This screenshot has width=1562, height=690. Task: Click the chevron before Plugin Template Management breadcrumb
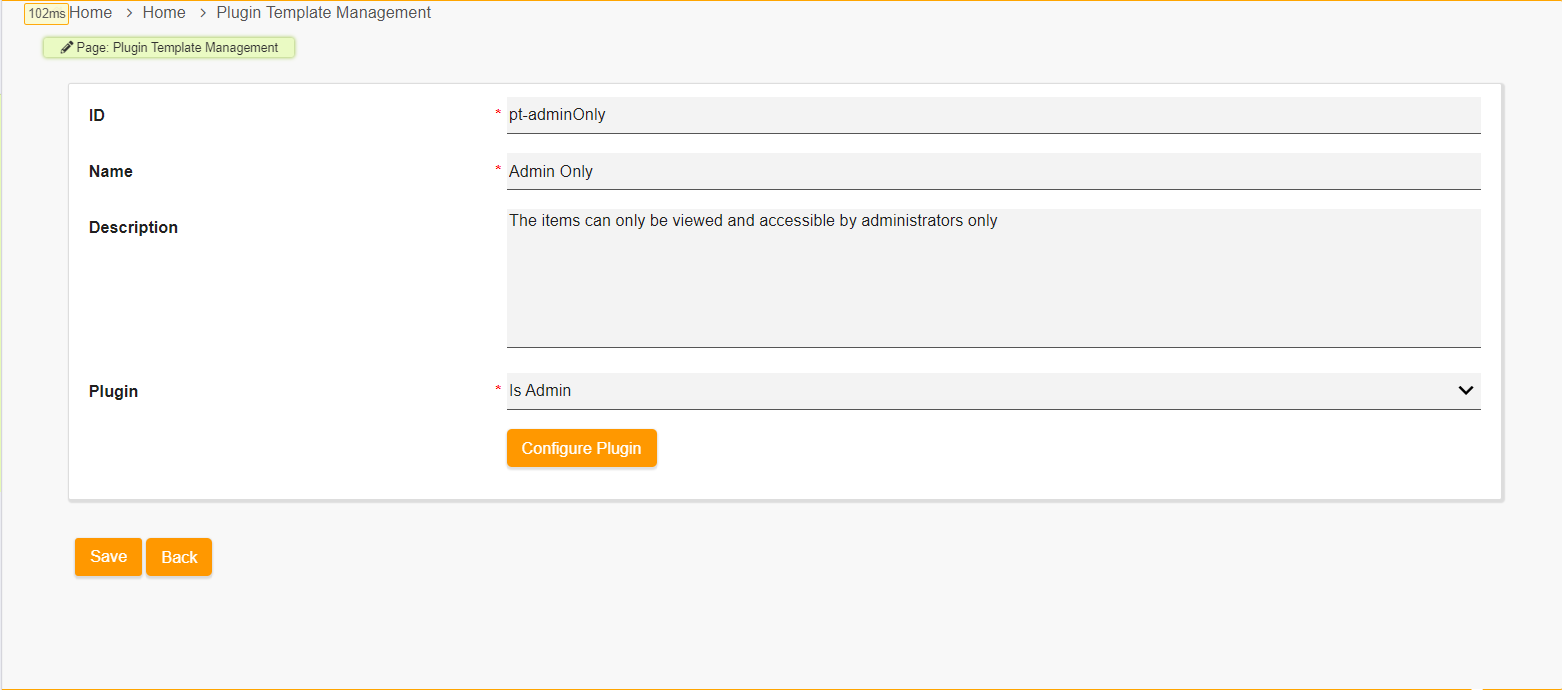[x=203, y=13]
